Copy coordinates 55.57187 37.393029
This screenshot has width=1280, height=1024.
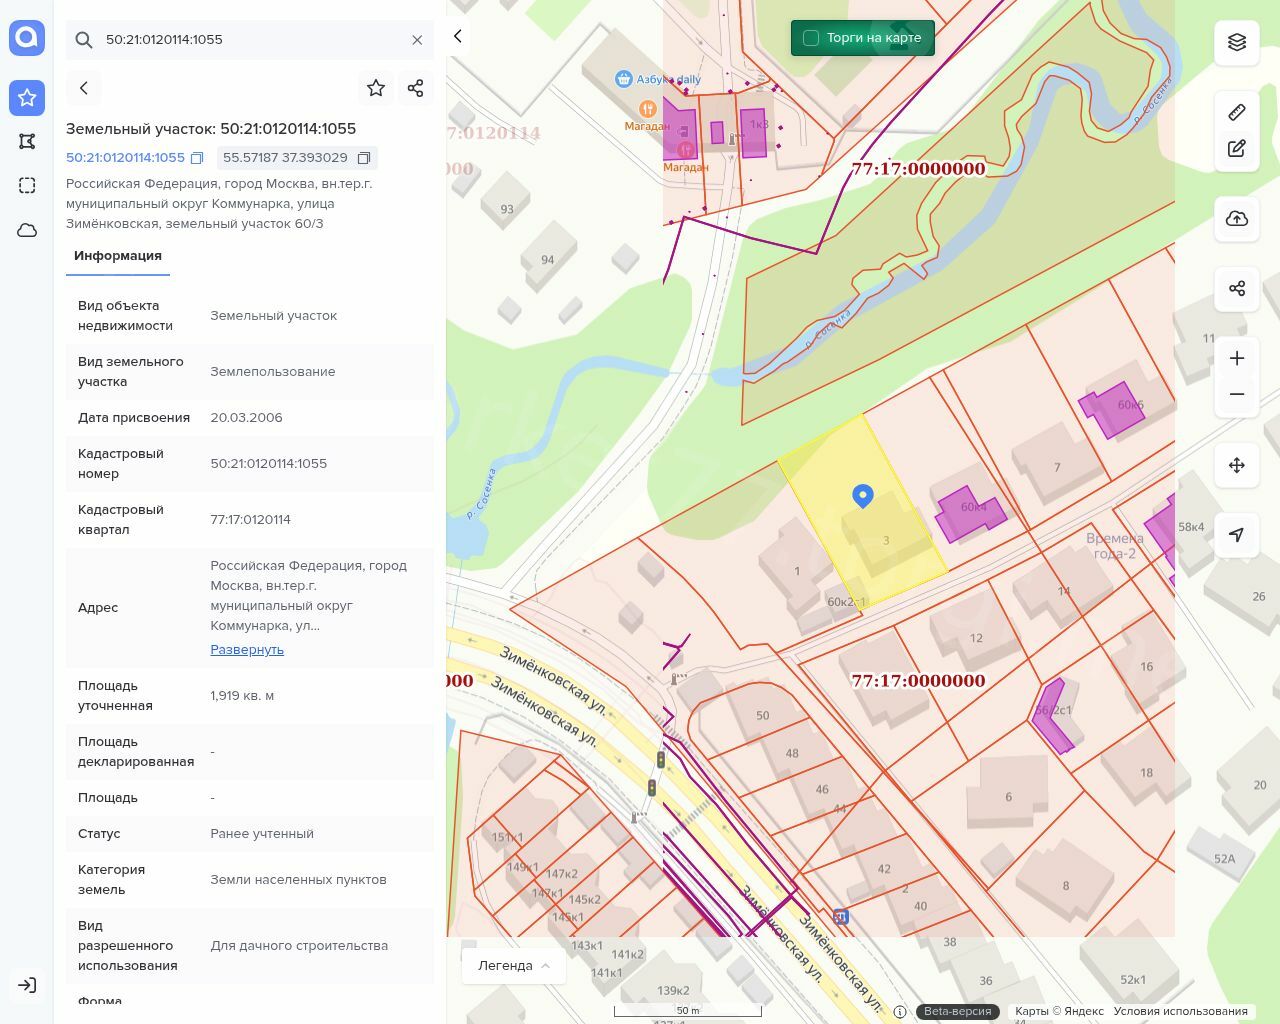364,158
